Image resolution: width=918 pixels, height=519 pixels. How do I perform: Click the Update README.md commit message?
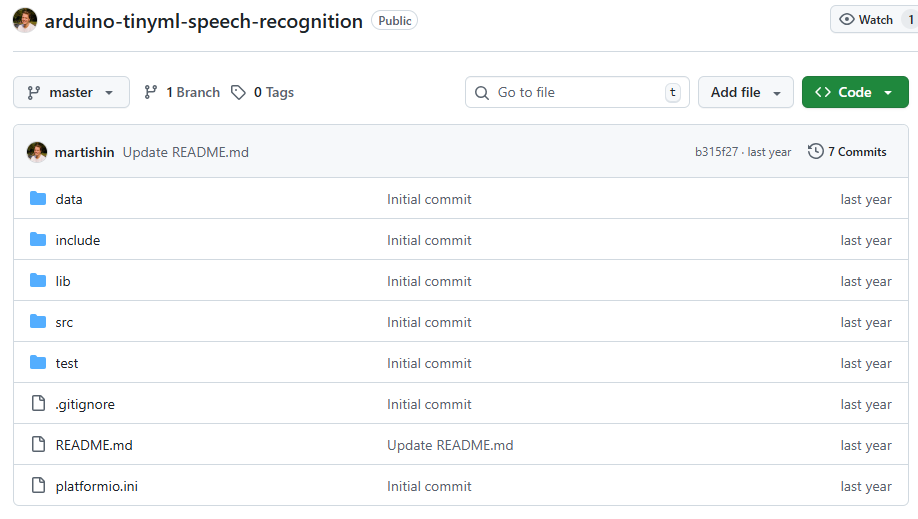(186, 152)
